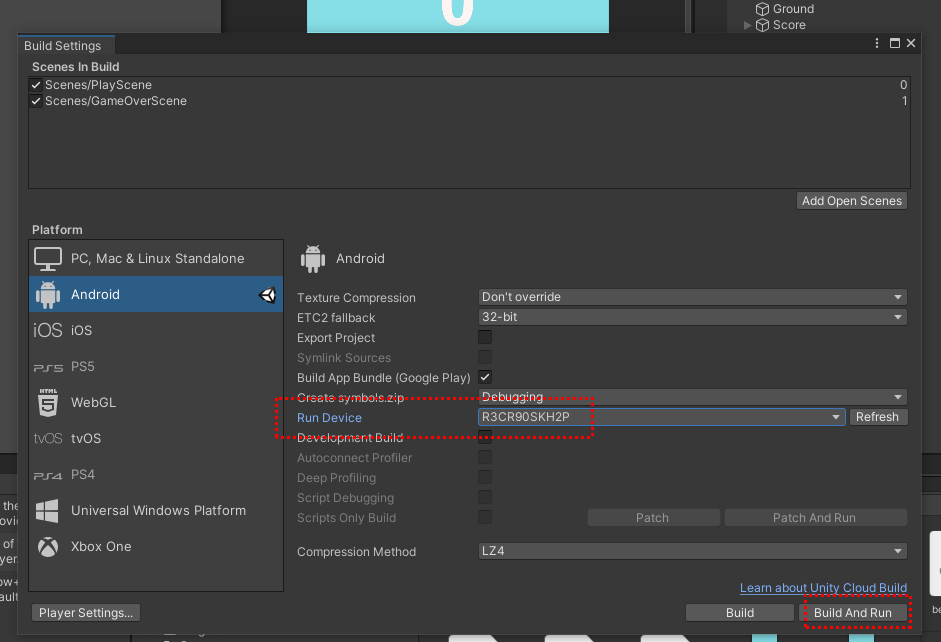Click the large Android header icon
Screen dimensions: 941x642
click(313, 259)
